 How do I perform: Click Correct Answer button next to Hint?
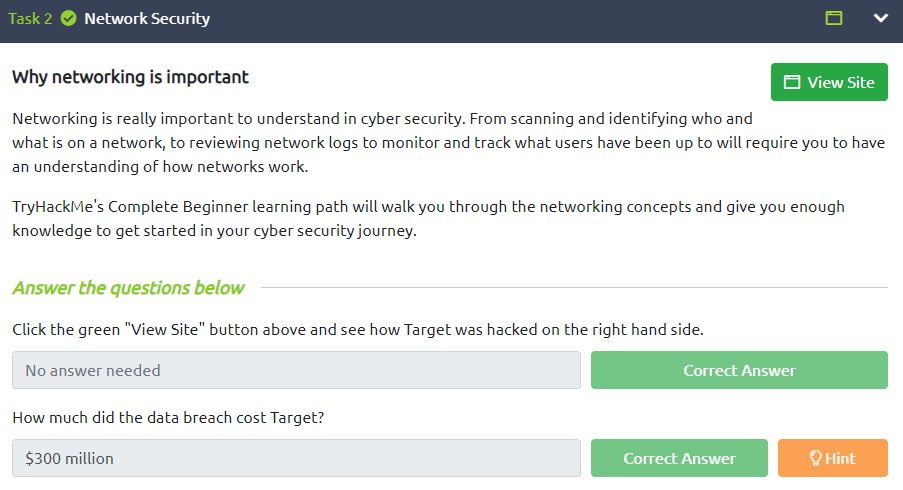click(x=679, y=458)
